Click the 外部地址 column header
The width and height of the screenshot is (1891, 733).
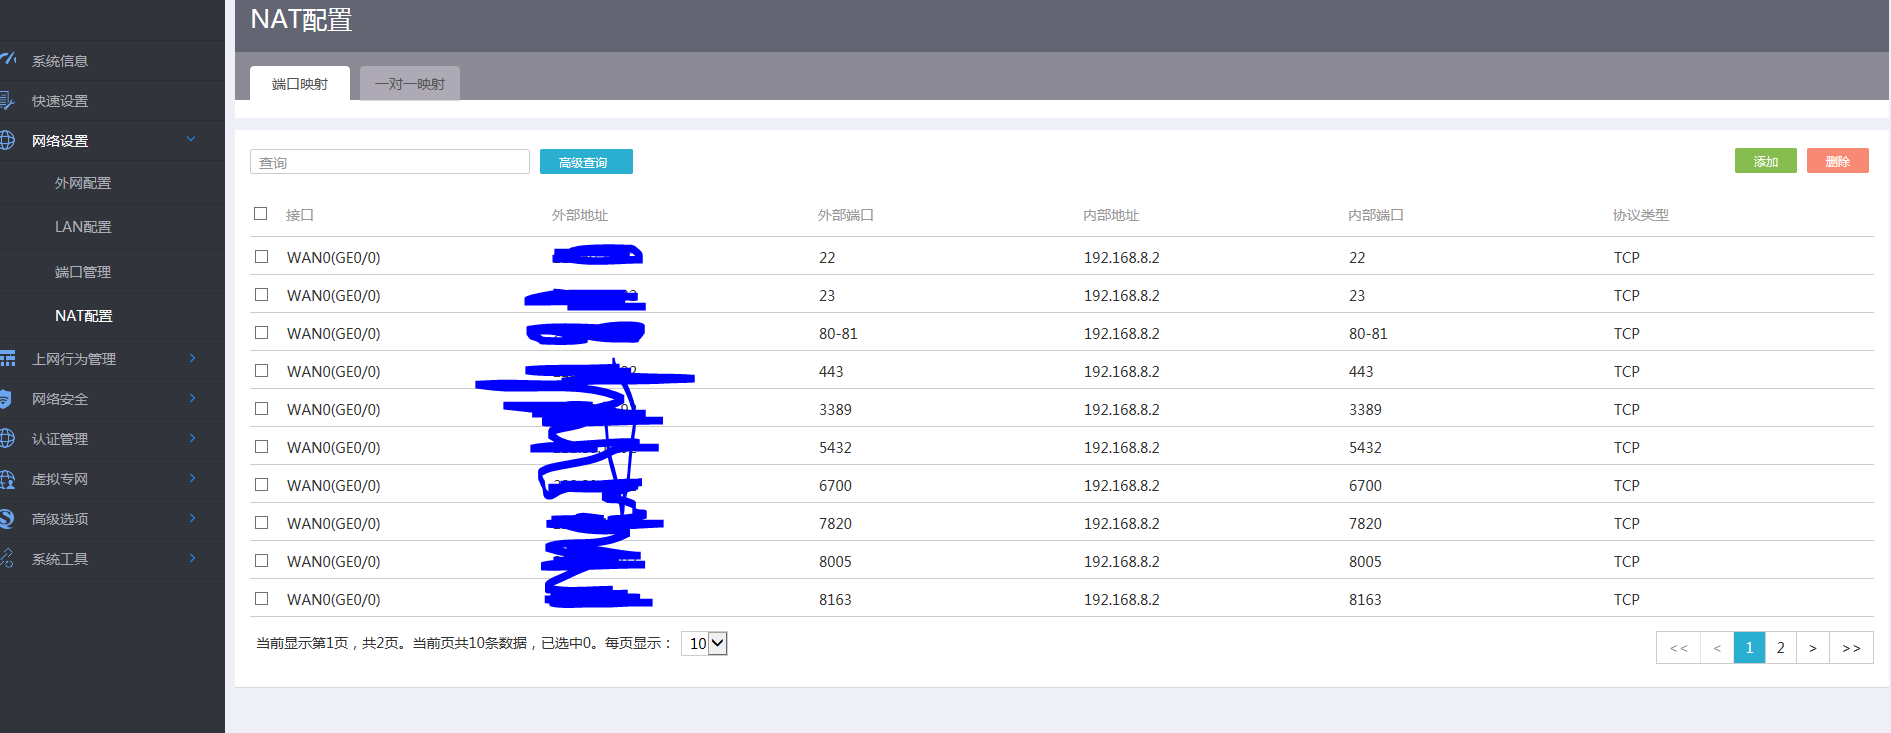pos(580,215)
